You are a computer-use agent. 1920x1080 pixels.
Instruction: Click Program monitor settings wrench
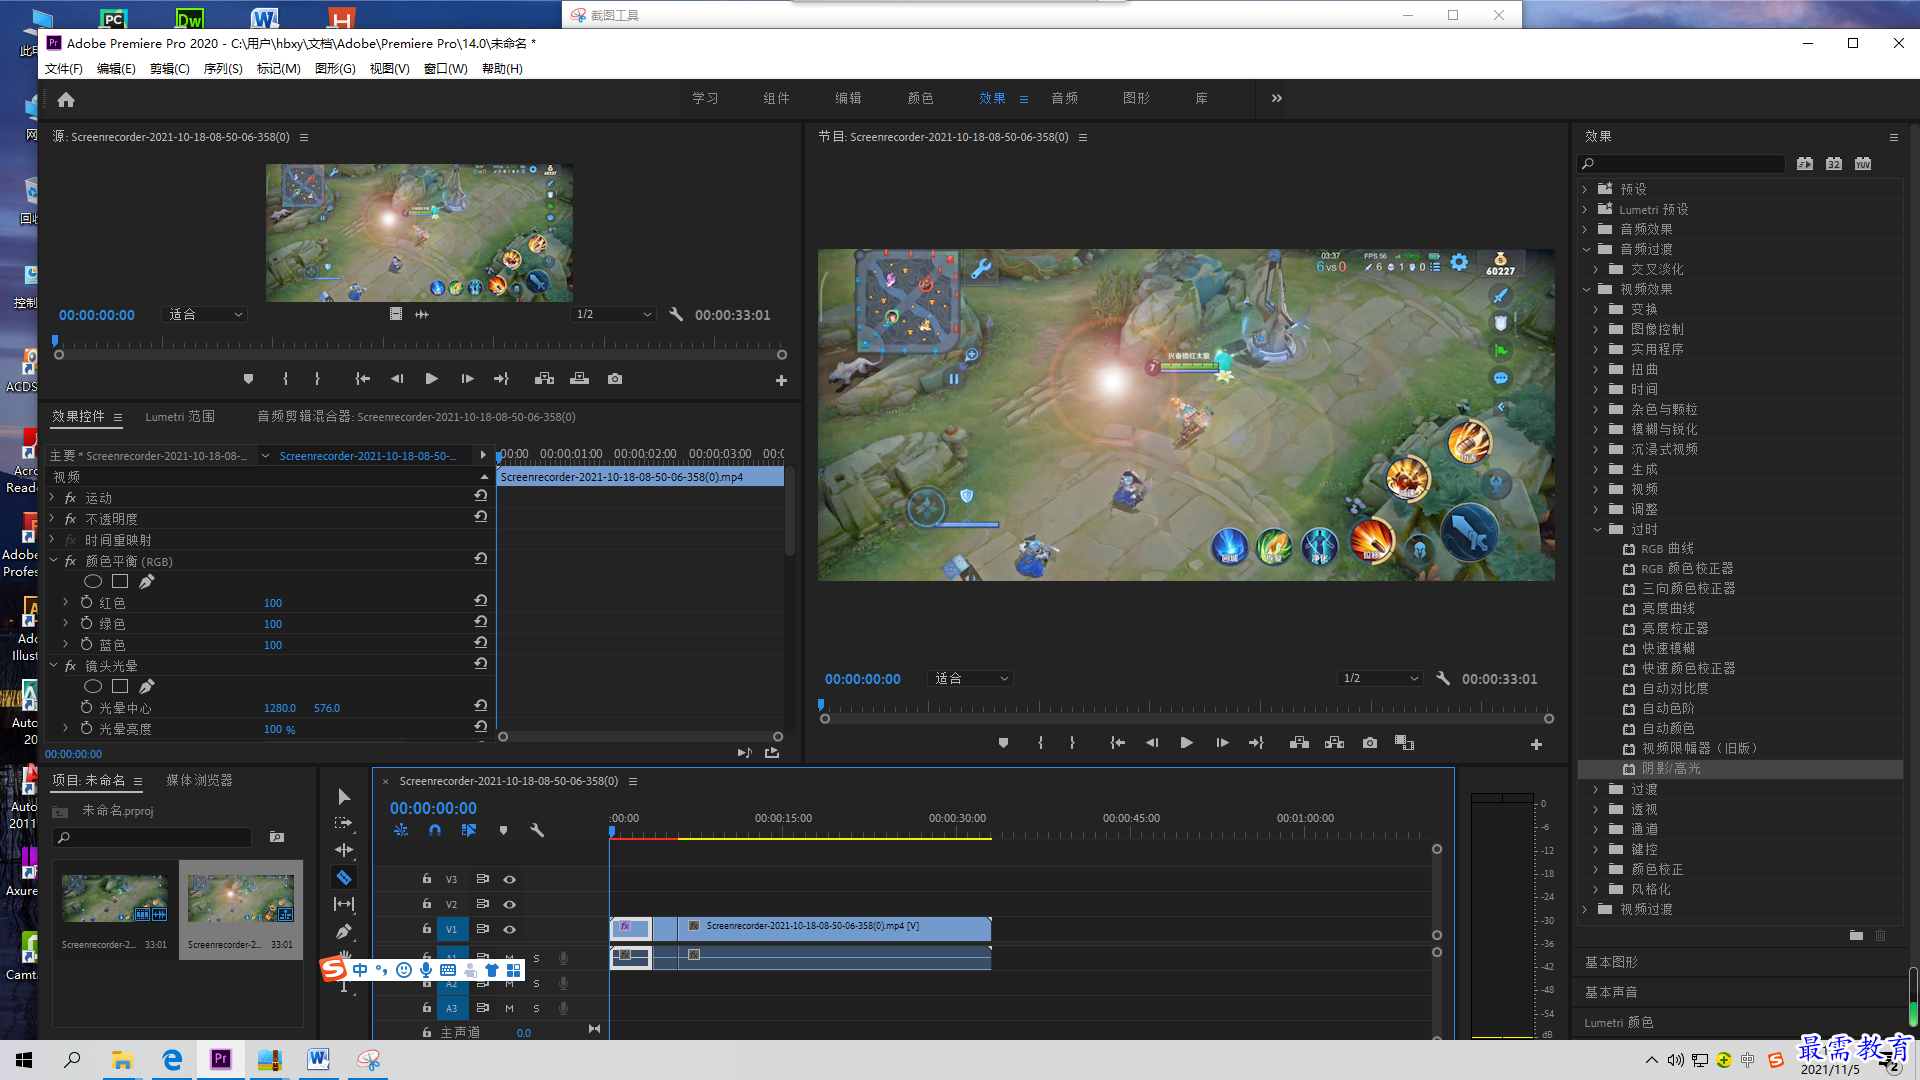[1443, 678]
